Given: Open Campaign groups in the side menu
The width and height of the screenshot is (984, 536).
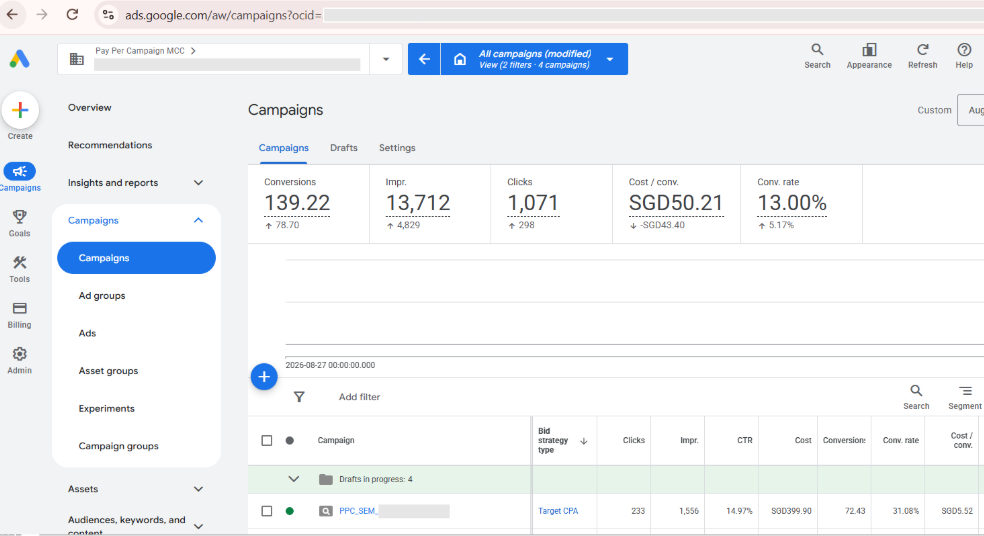Looking at the screenshot, I should click(x=119, y=446).
